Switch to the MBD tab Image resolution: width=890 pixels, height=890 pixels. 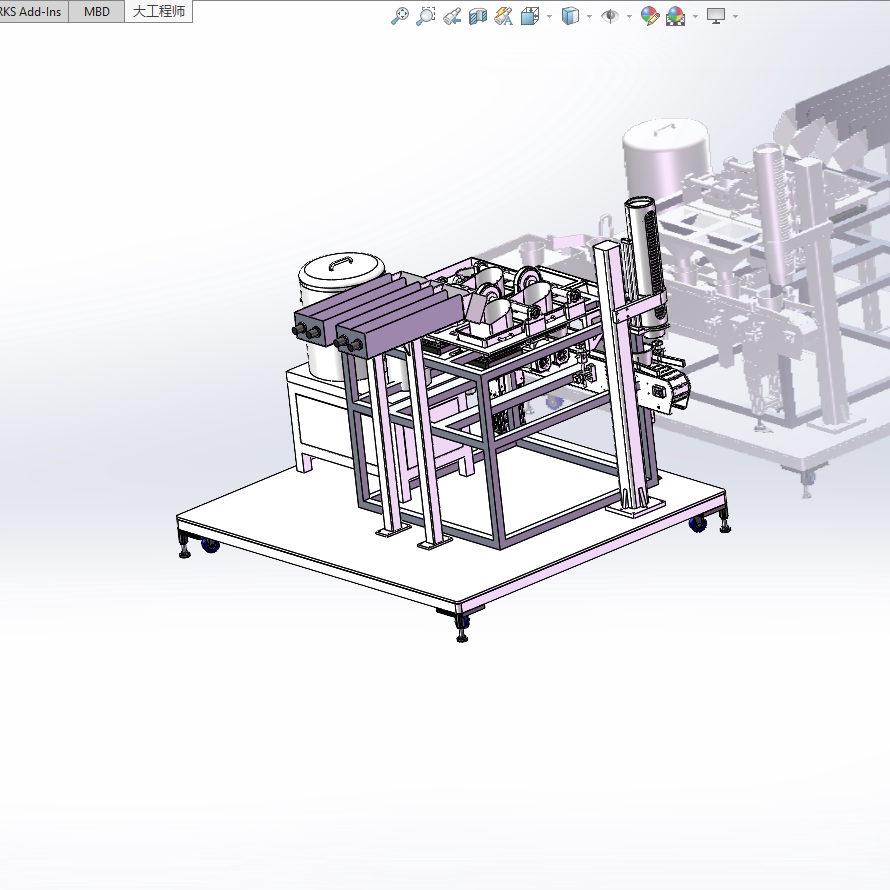(x=96, y=11)
